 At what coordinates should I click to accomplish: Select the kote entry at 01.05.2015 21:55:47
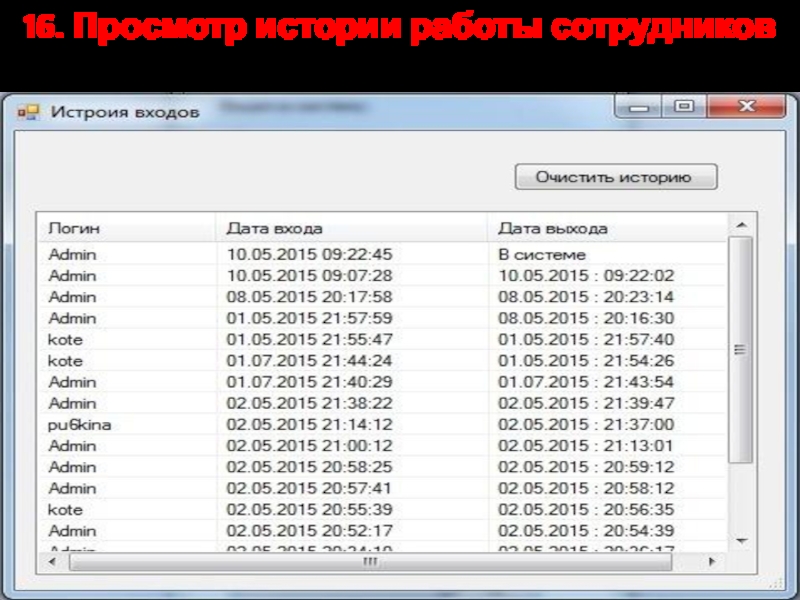[x=309, y=339]
